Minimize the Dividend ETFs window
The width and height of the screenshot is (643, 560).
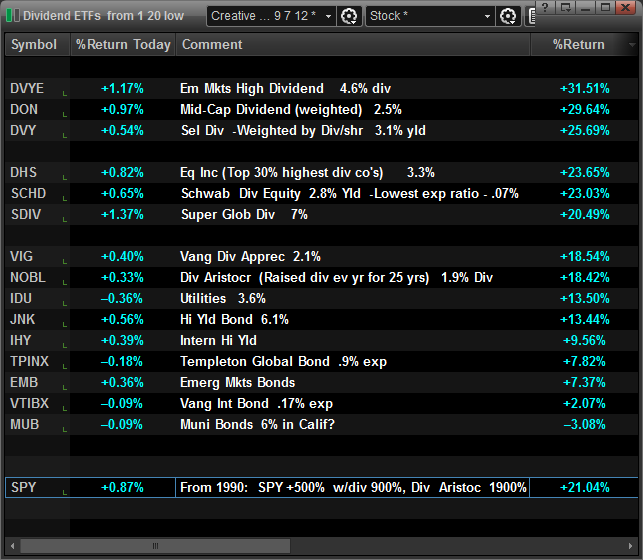586,7
